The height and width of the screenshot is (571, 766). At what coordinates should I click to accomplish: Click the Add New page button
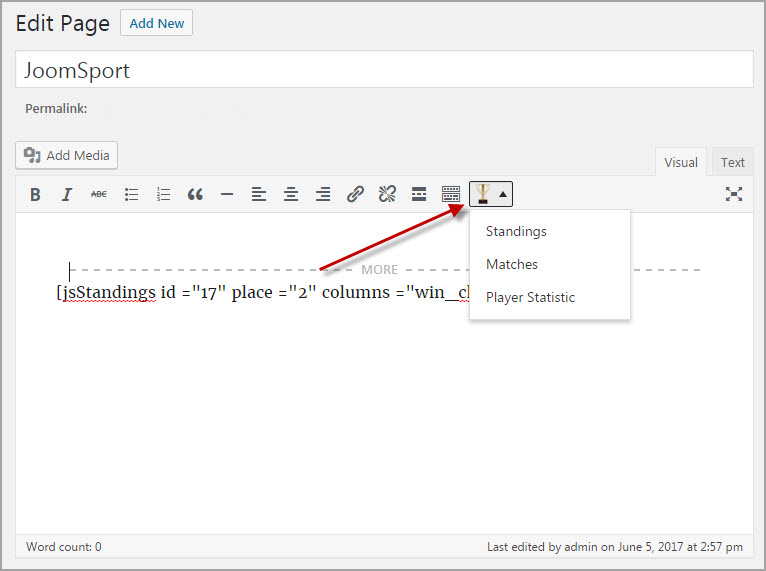pyautogui.click(x=156, y=23)
